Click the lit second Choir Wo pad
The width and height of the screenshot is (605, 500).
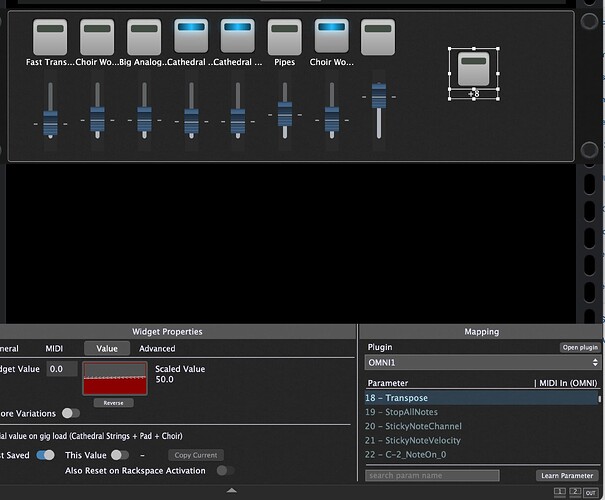pyautogui.click(x=333, y=37)
